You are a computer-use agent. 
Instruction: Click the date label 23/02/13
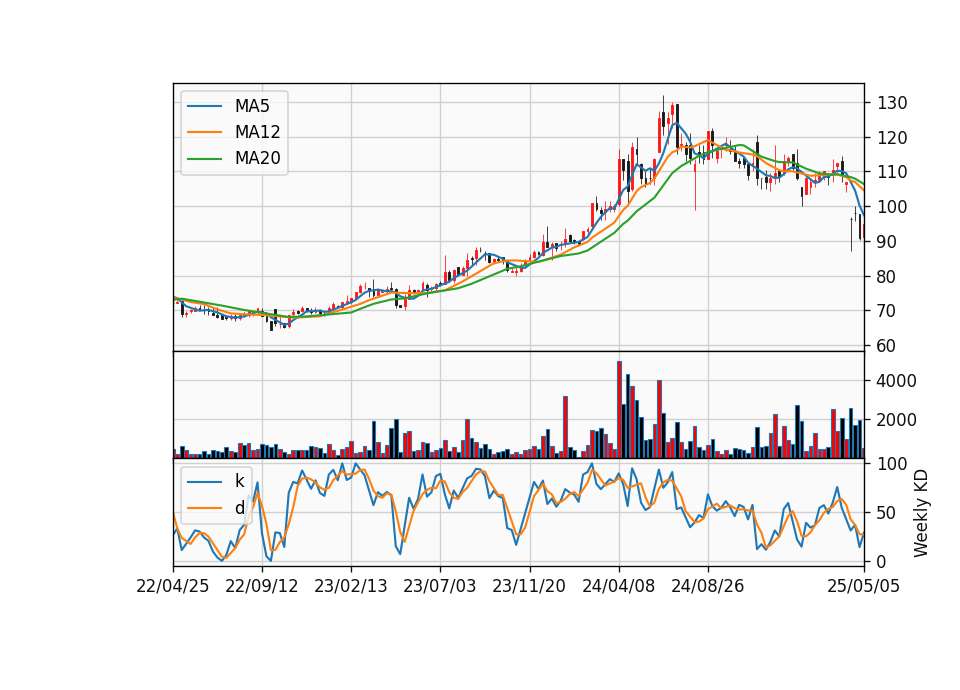[351, 586]
